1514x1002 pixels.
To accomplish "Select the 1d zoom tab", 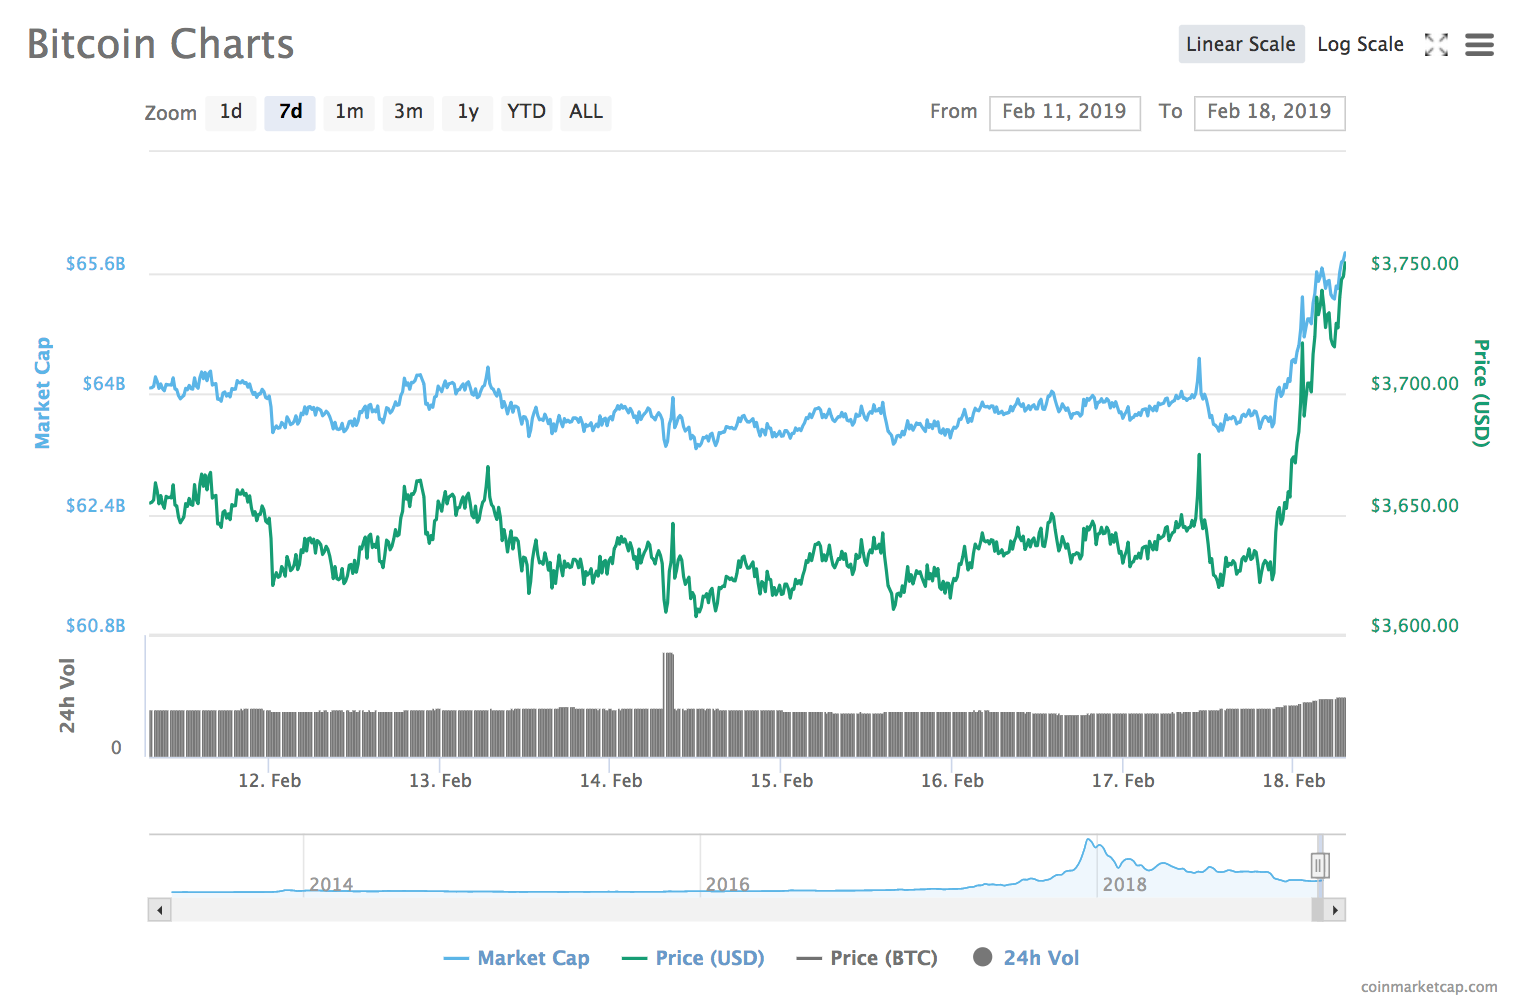I will [230, 112].
